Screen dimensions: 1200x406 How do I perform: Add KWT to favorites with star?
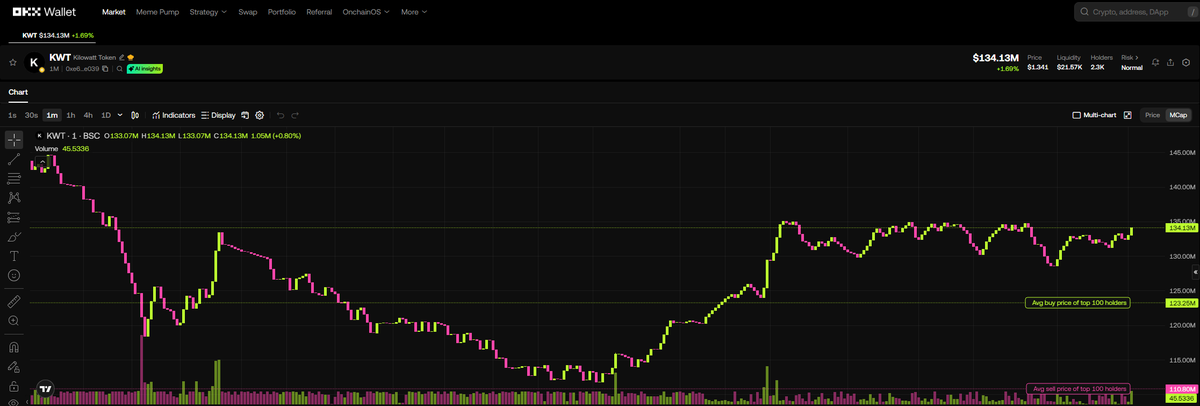(x=13, y=62)
